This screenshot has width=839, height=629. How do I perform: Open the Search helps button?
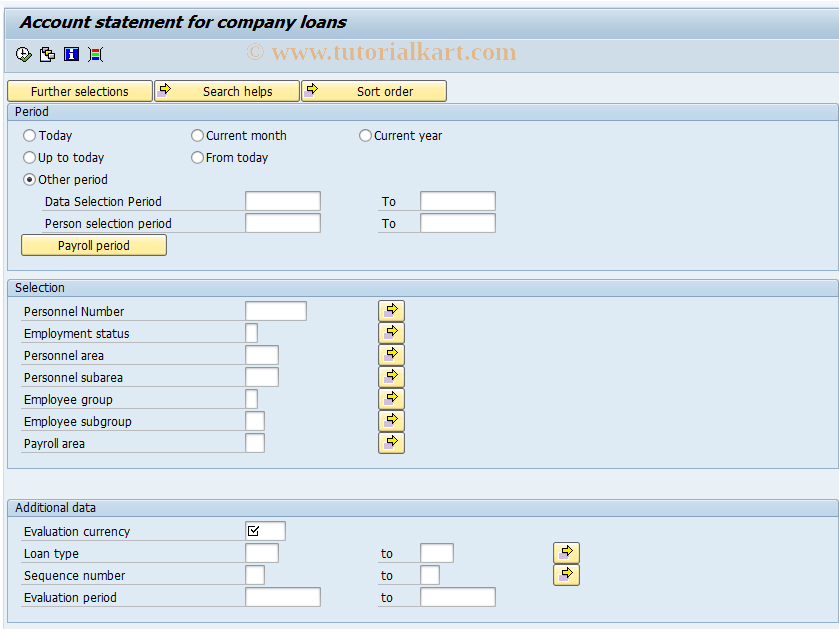coord(227,91)
